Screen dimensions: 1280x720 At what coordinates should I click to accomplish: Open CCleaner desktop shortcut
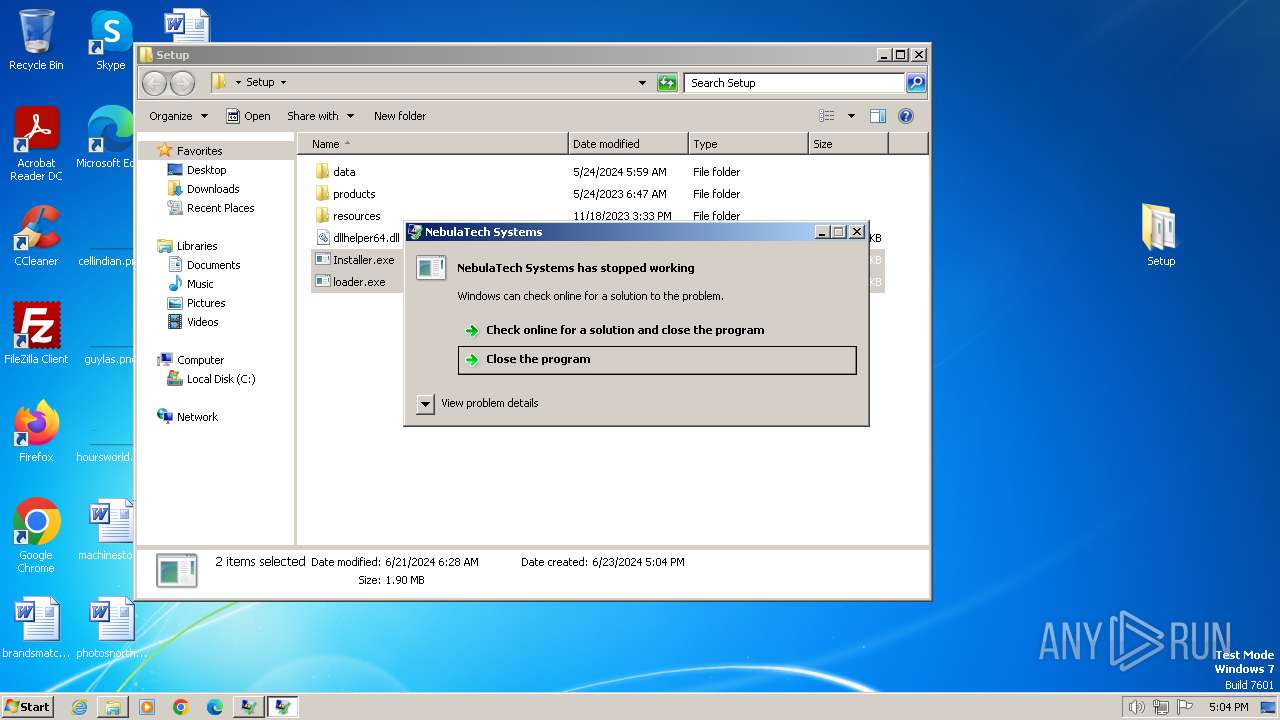(x=36, y=237)
